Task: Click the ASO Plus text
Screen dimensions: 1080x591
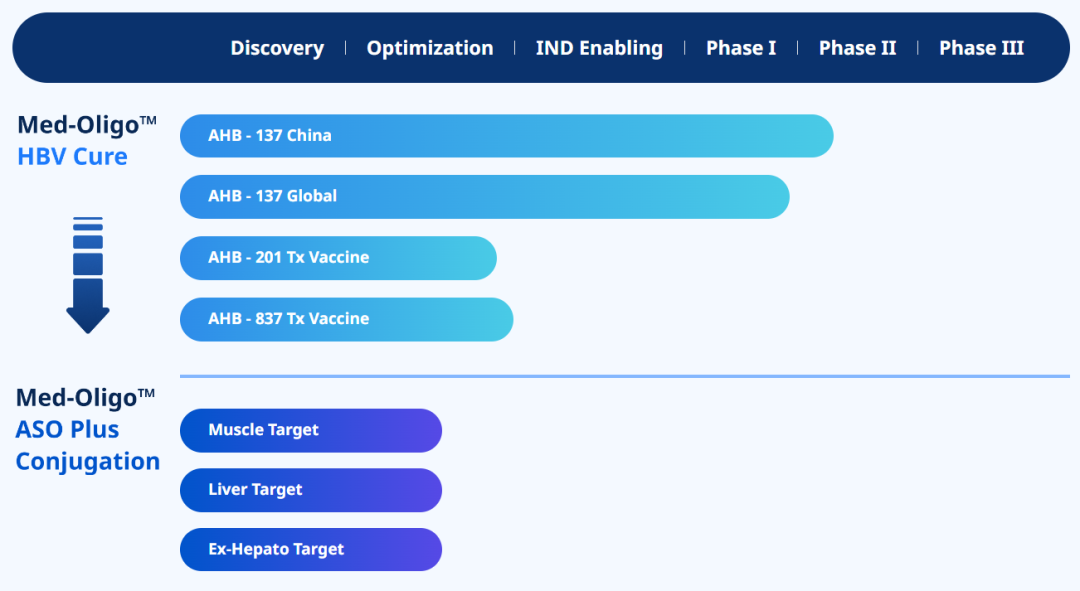Action: pyautogui.click(x=67, y=430)
